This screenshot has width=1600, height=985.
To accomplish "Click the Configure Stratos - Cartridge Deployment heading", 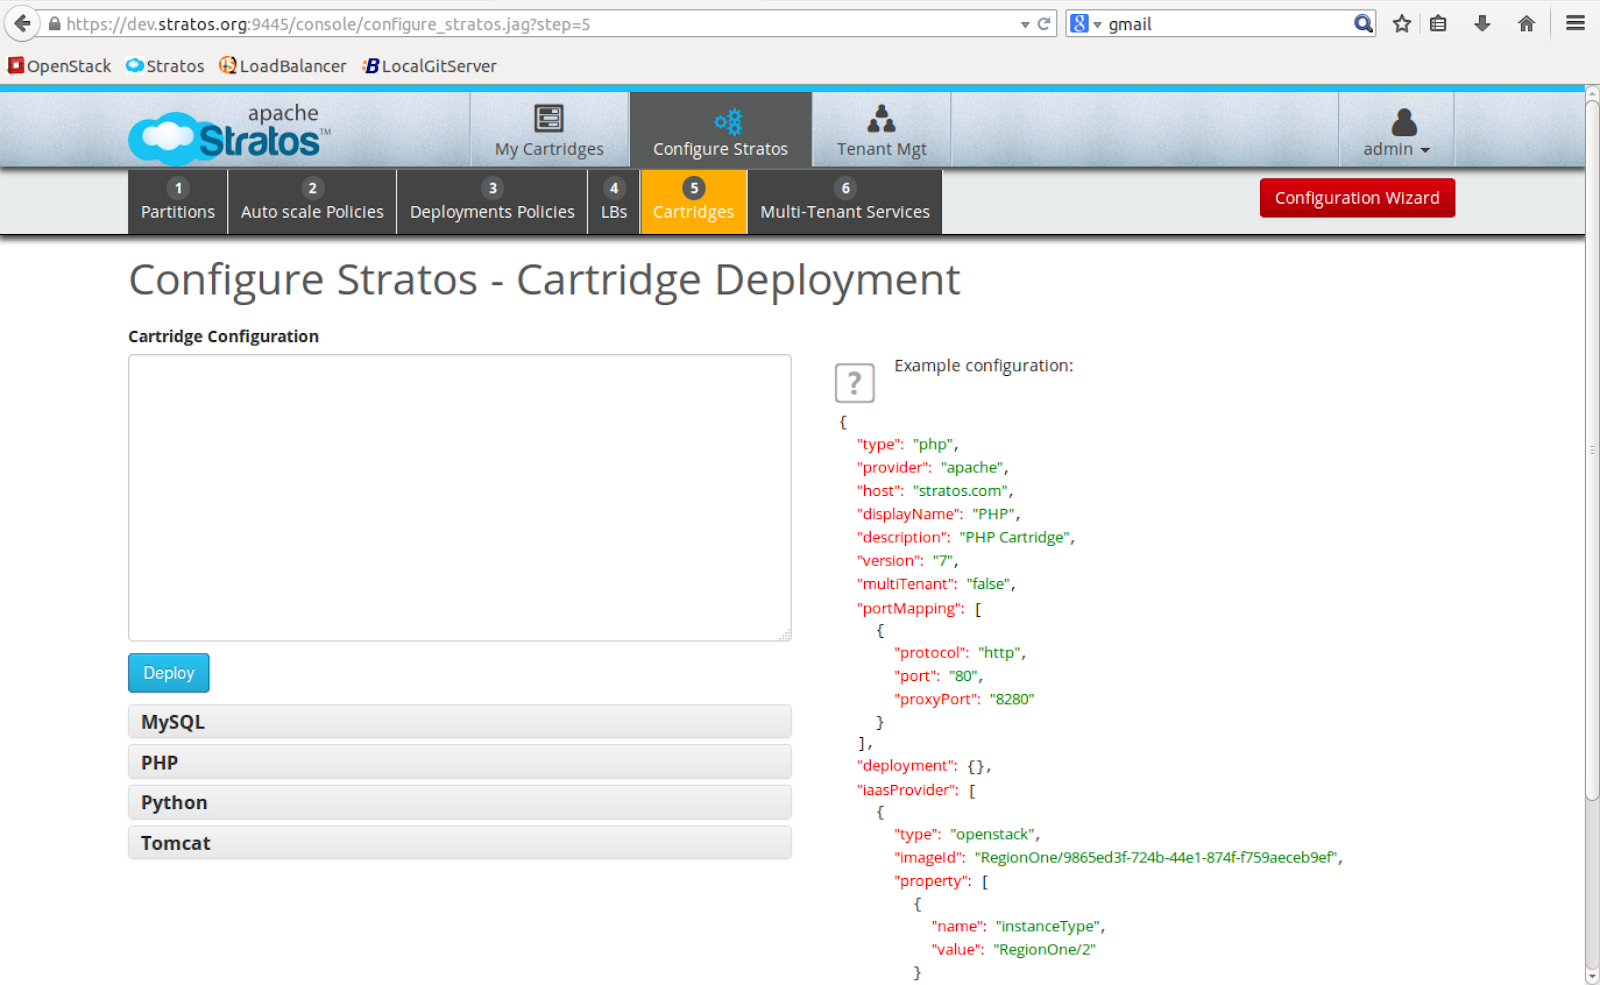I will tap(545, 280).
